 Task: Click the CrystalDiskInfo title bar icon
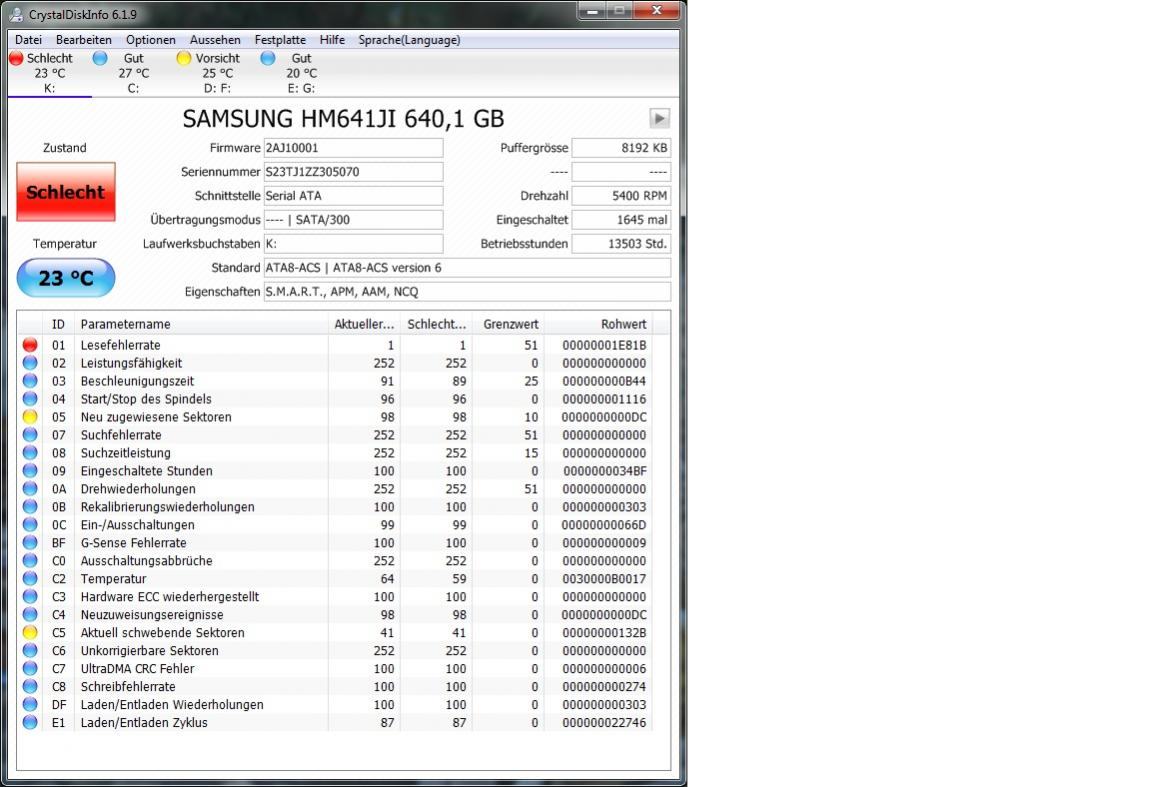16,14
